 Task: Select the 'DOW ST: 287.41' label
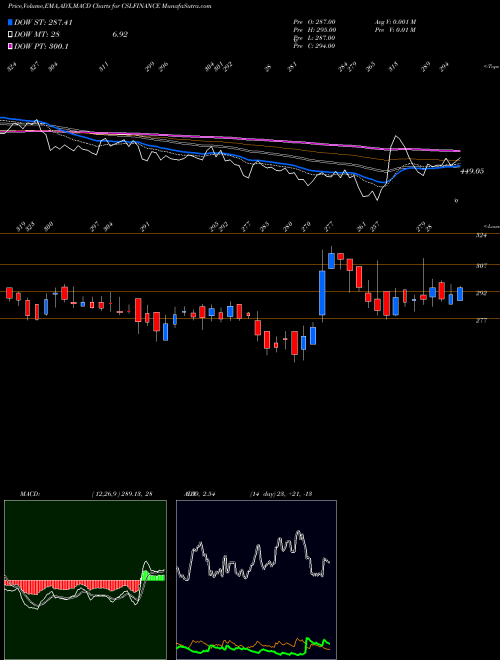click(43, 22)
